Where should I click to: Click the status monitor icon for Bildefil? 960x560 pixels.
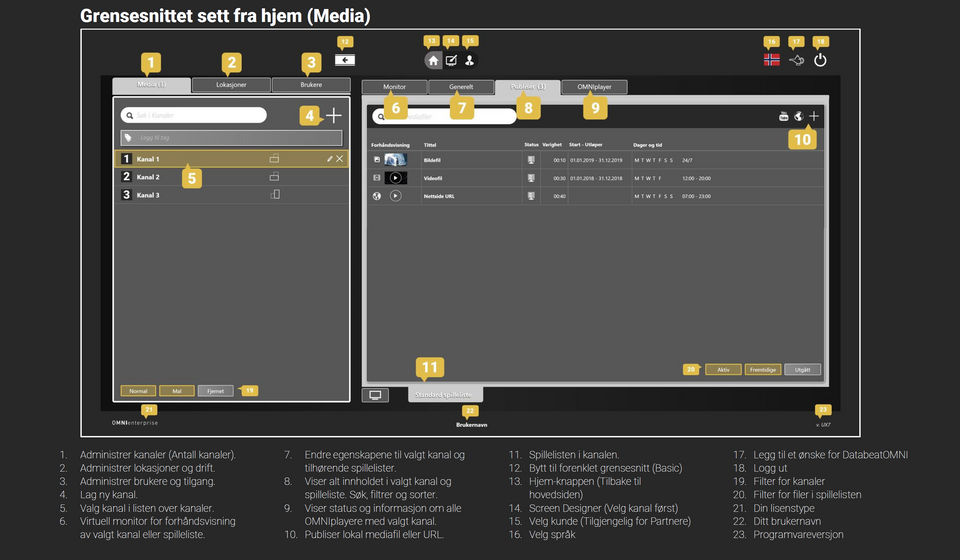click(531, 160)
